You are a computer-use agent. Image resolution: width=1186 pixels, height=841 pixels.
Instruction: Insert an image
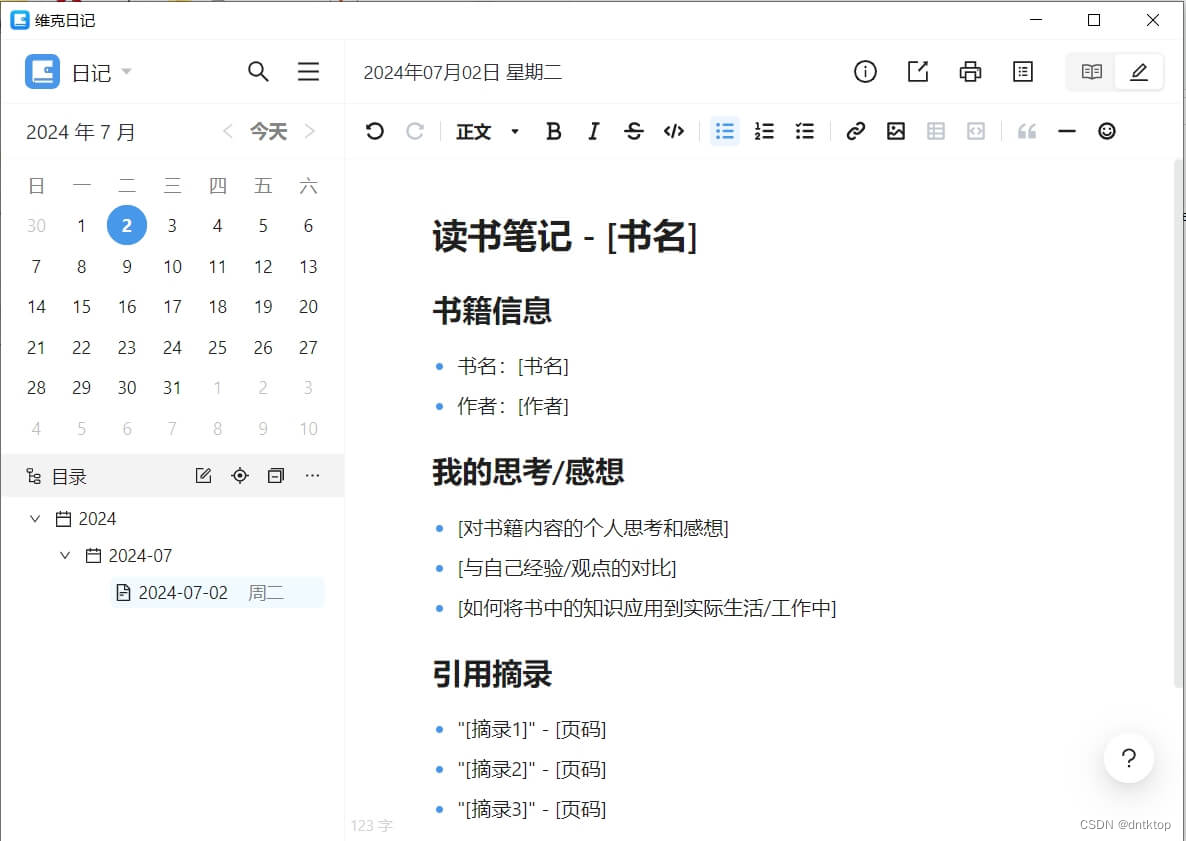[x=896, y=132]
